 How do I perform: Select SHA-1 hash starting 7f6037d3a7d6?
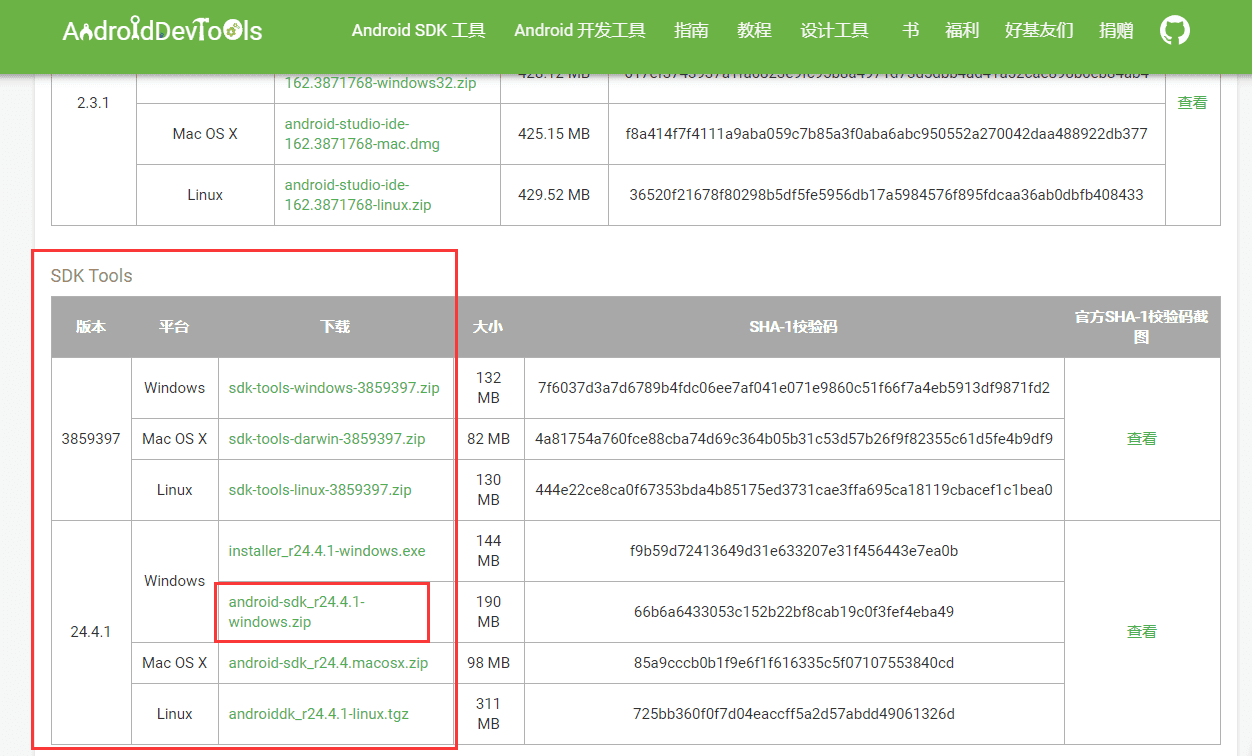click(x=794, y=388)
